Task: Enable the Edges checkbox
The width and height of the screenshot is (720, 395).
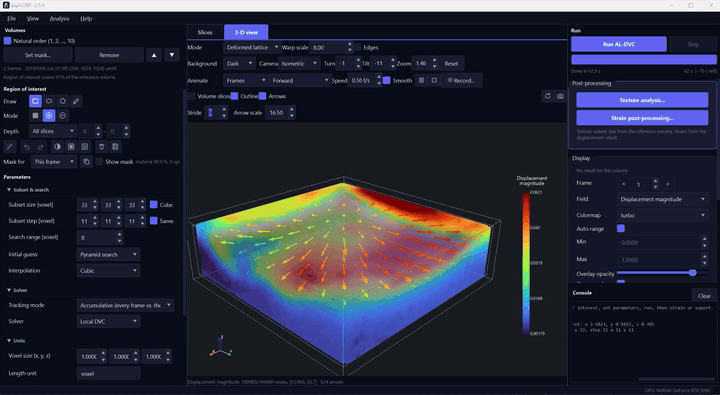Action: 357,47
